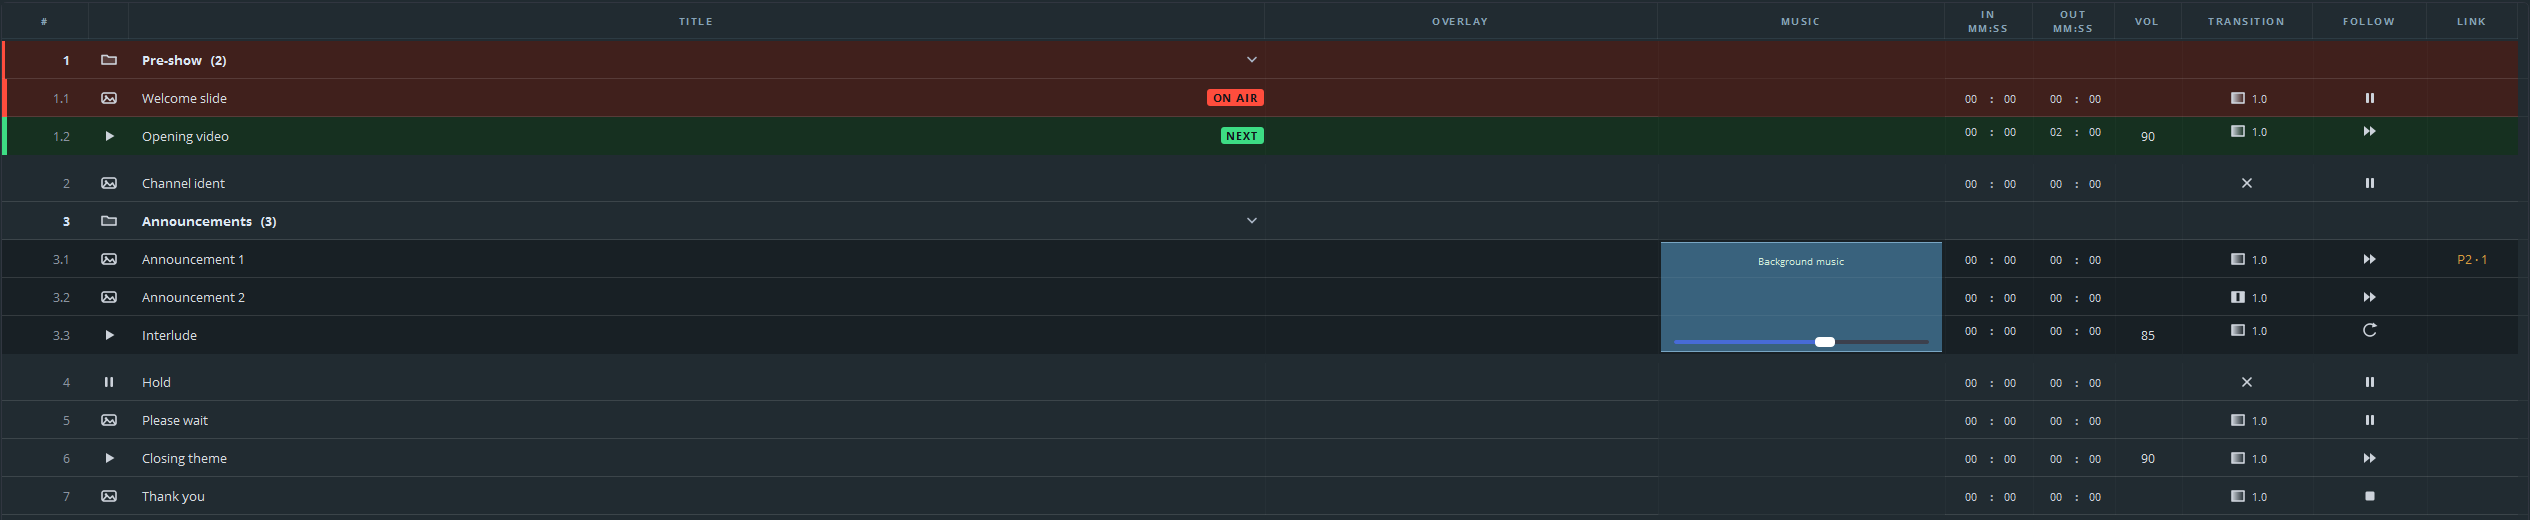Open the Please wait transition selector
Viewport: 2530px width, 520px height.
(x=2248, y=420)
